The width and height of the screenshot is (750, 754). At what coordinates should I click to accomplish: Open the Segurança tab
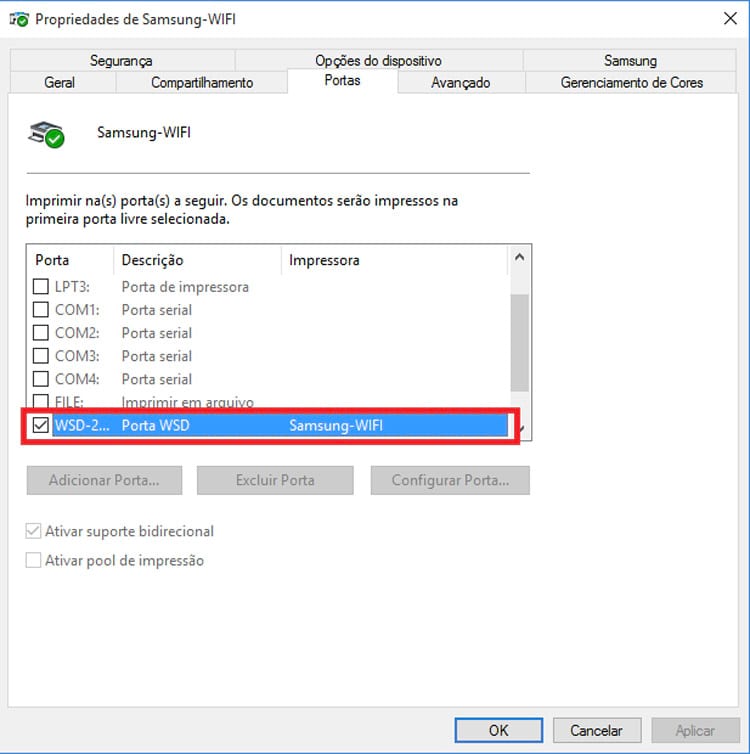point(121,61)
